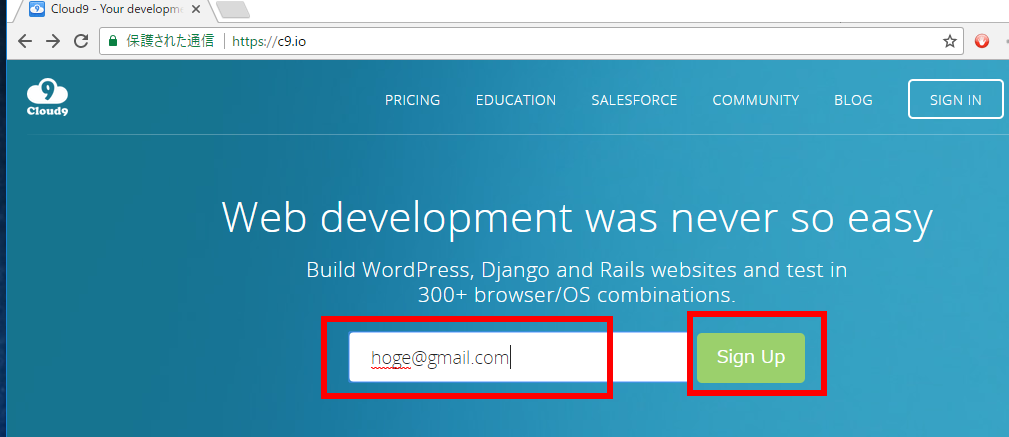Open the BLOG page
Viewport: 1009px width, 437px height.
(x=853, y=100)
